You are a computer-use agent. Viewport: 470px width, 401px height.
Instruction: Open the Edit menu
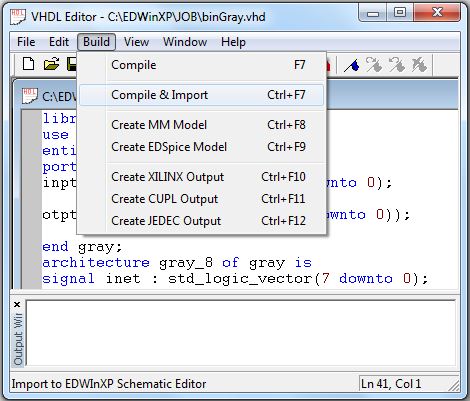59,42
